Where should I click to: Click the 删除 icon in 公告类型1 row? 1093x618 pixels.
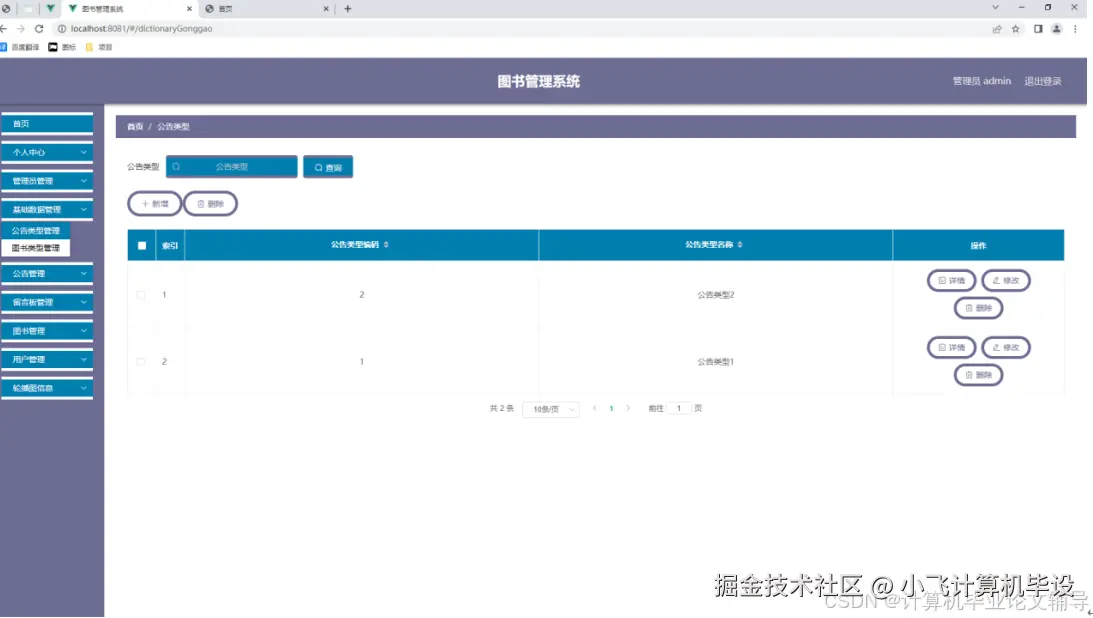pos(968,374)
